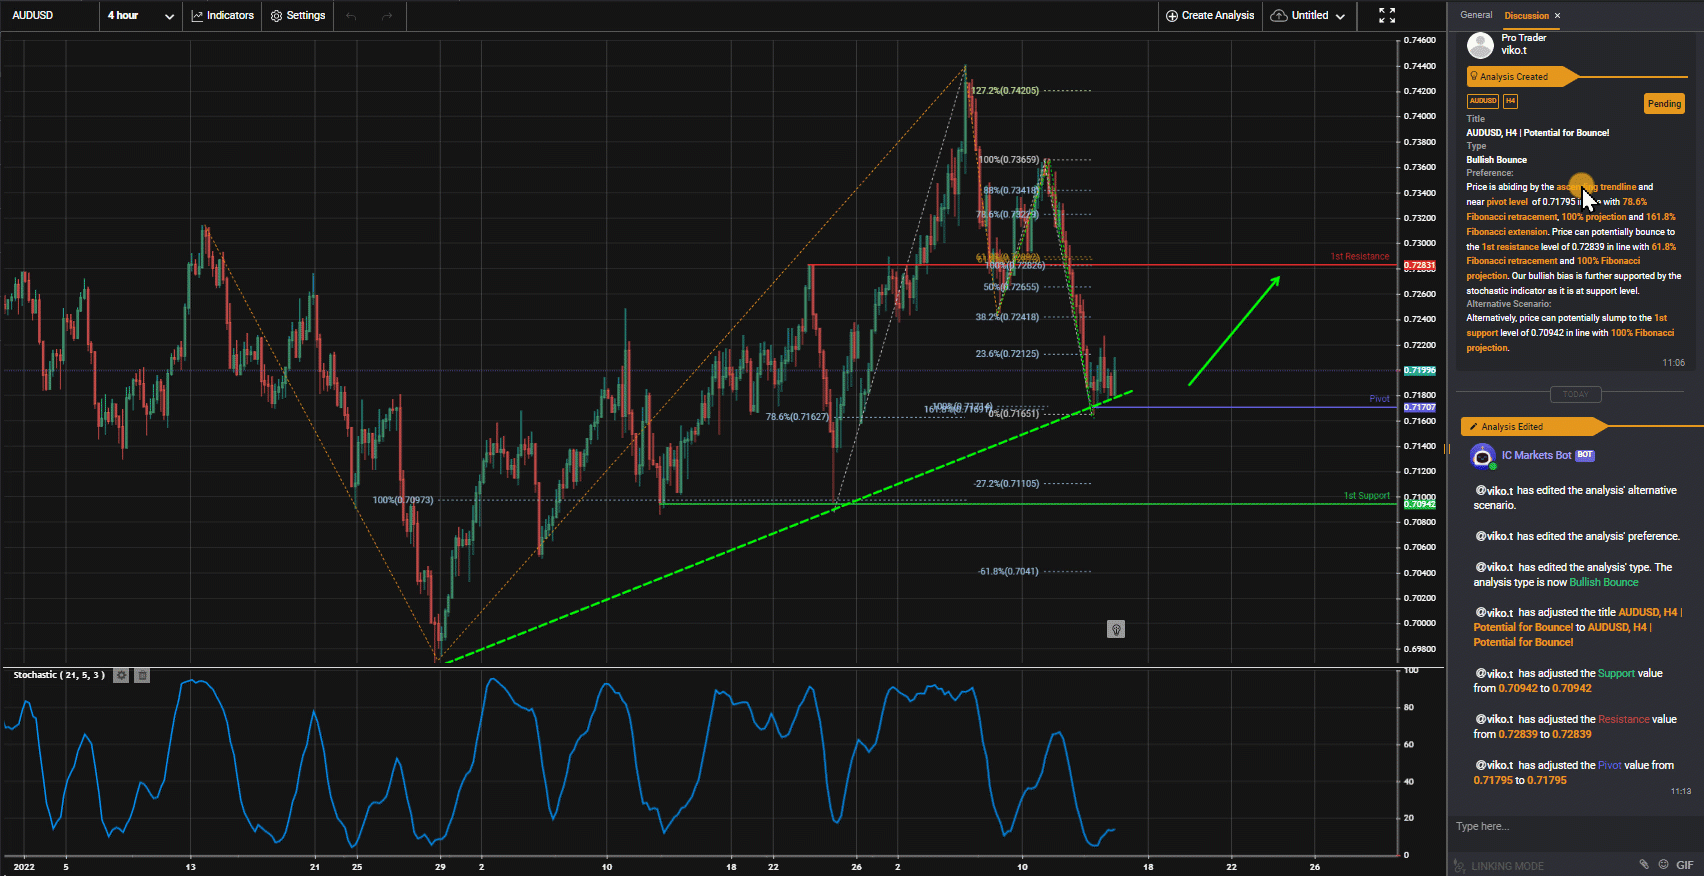Open the emoji picker
The image size is (1704, 876).
pyautogui.click(x=1664, y=864)
